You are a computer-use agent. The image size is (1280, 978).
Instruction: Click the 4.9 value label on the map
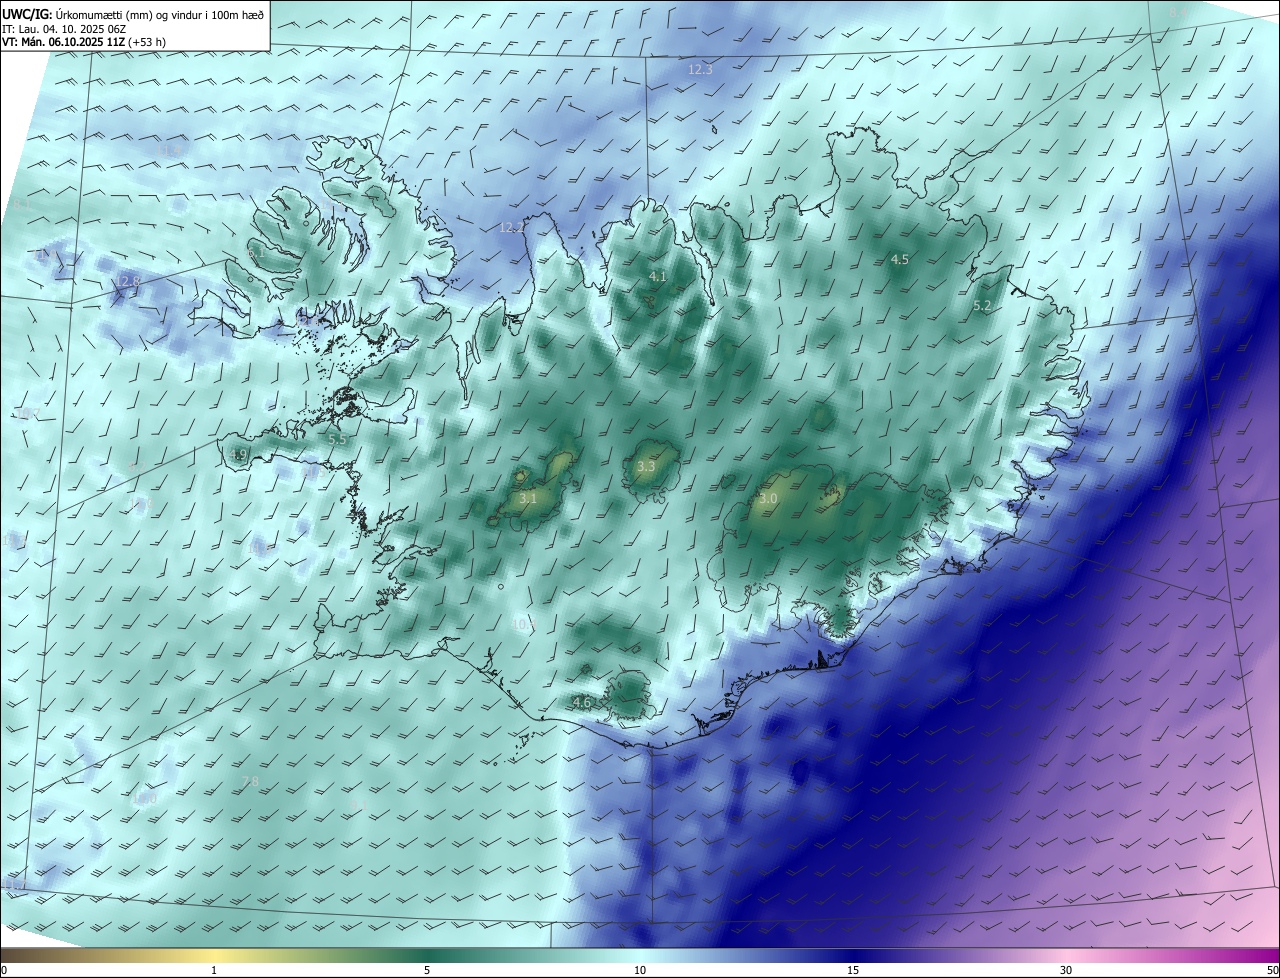pos(238,455)
